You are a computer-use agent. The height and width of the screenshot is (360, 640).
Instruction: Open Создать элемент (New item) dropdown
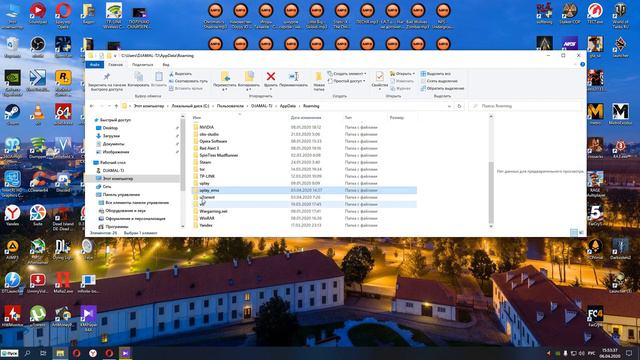coord(347,74)
